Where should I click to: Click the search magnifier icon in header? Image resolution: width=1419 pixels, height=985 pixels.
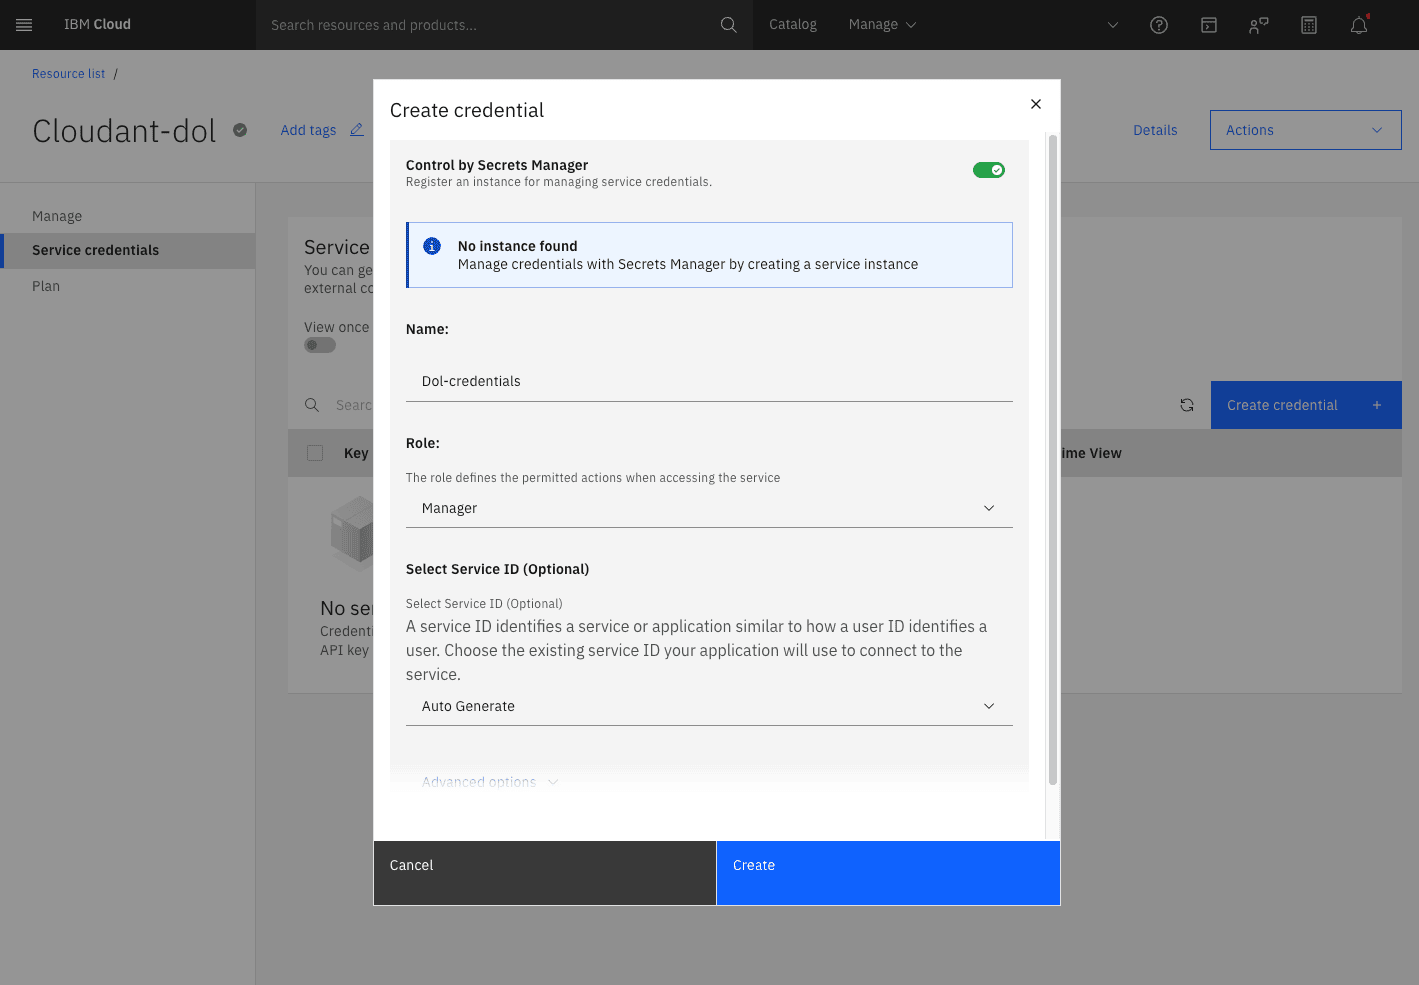(729, 25)
